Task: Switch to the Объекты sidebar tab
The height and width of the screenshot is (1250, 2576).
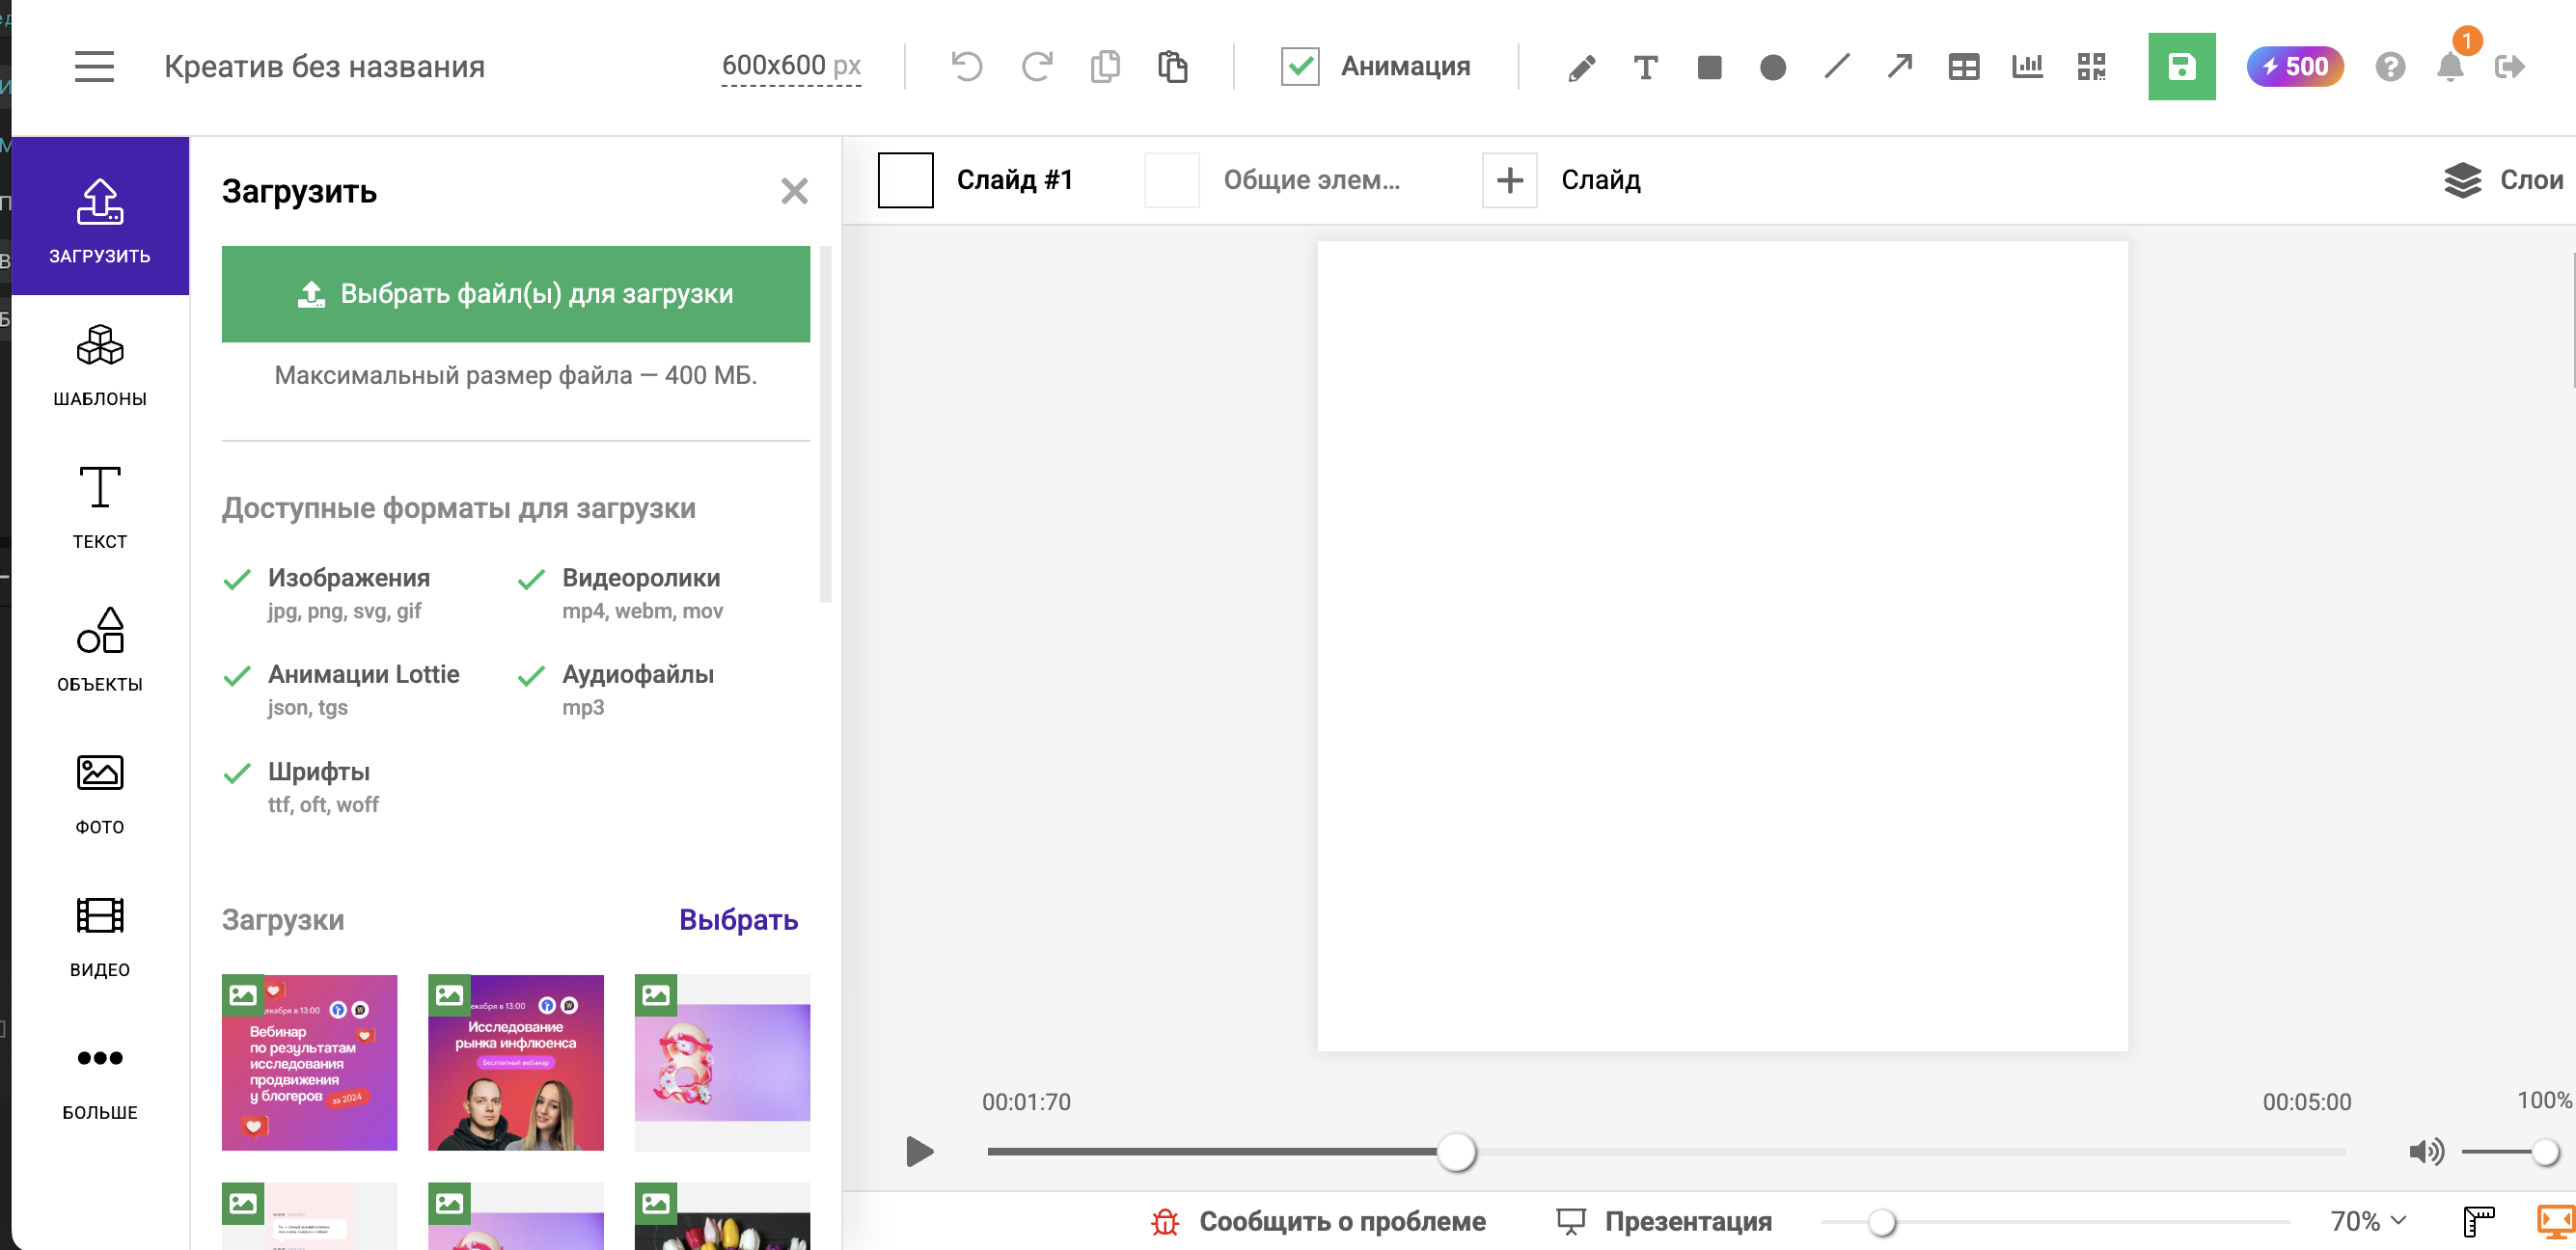Action: (100, 650)
